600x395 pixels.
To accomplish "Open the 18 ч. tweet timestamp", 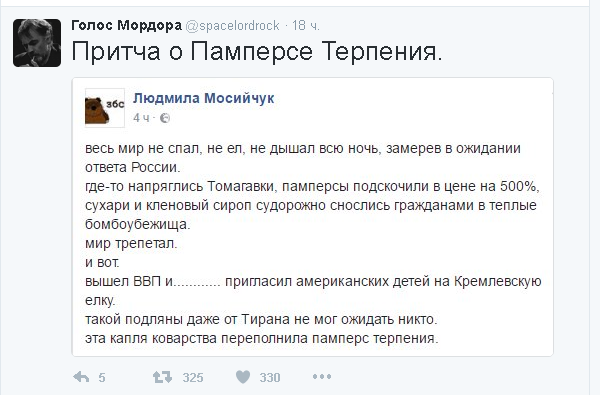I will [306, 26].
